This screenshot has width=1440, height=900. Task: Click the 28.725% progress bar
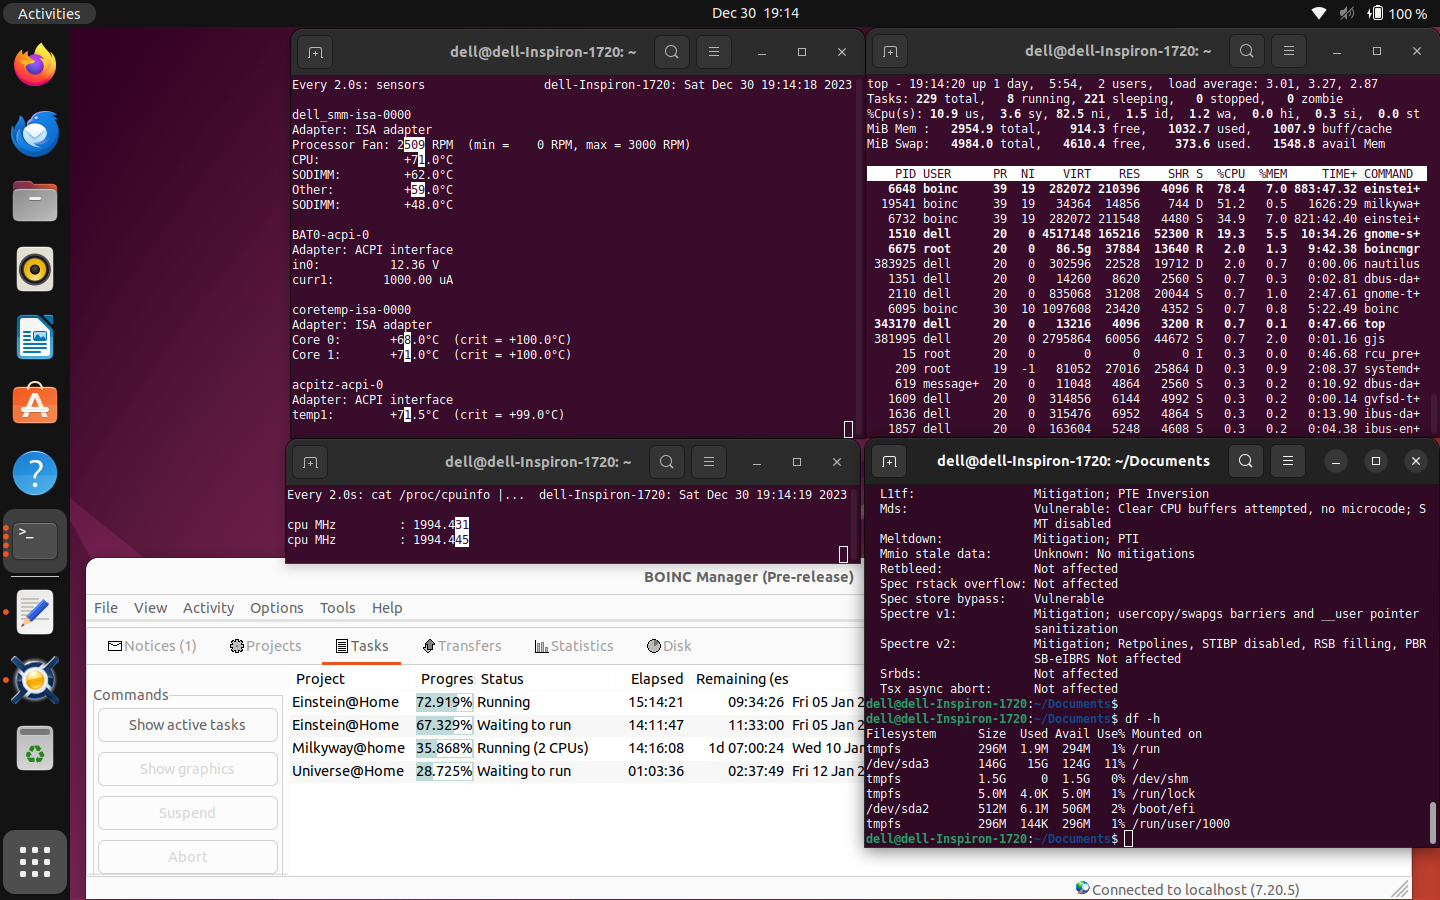click(444, 771)
